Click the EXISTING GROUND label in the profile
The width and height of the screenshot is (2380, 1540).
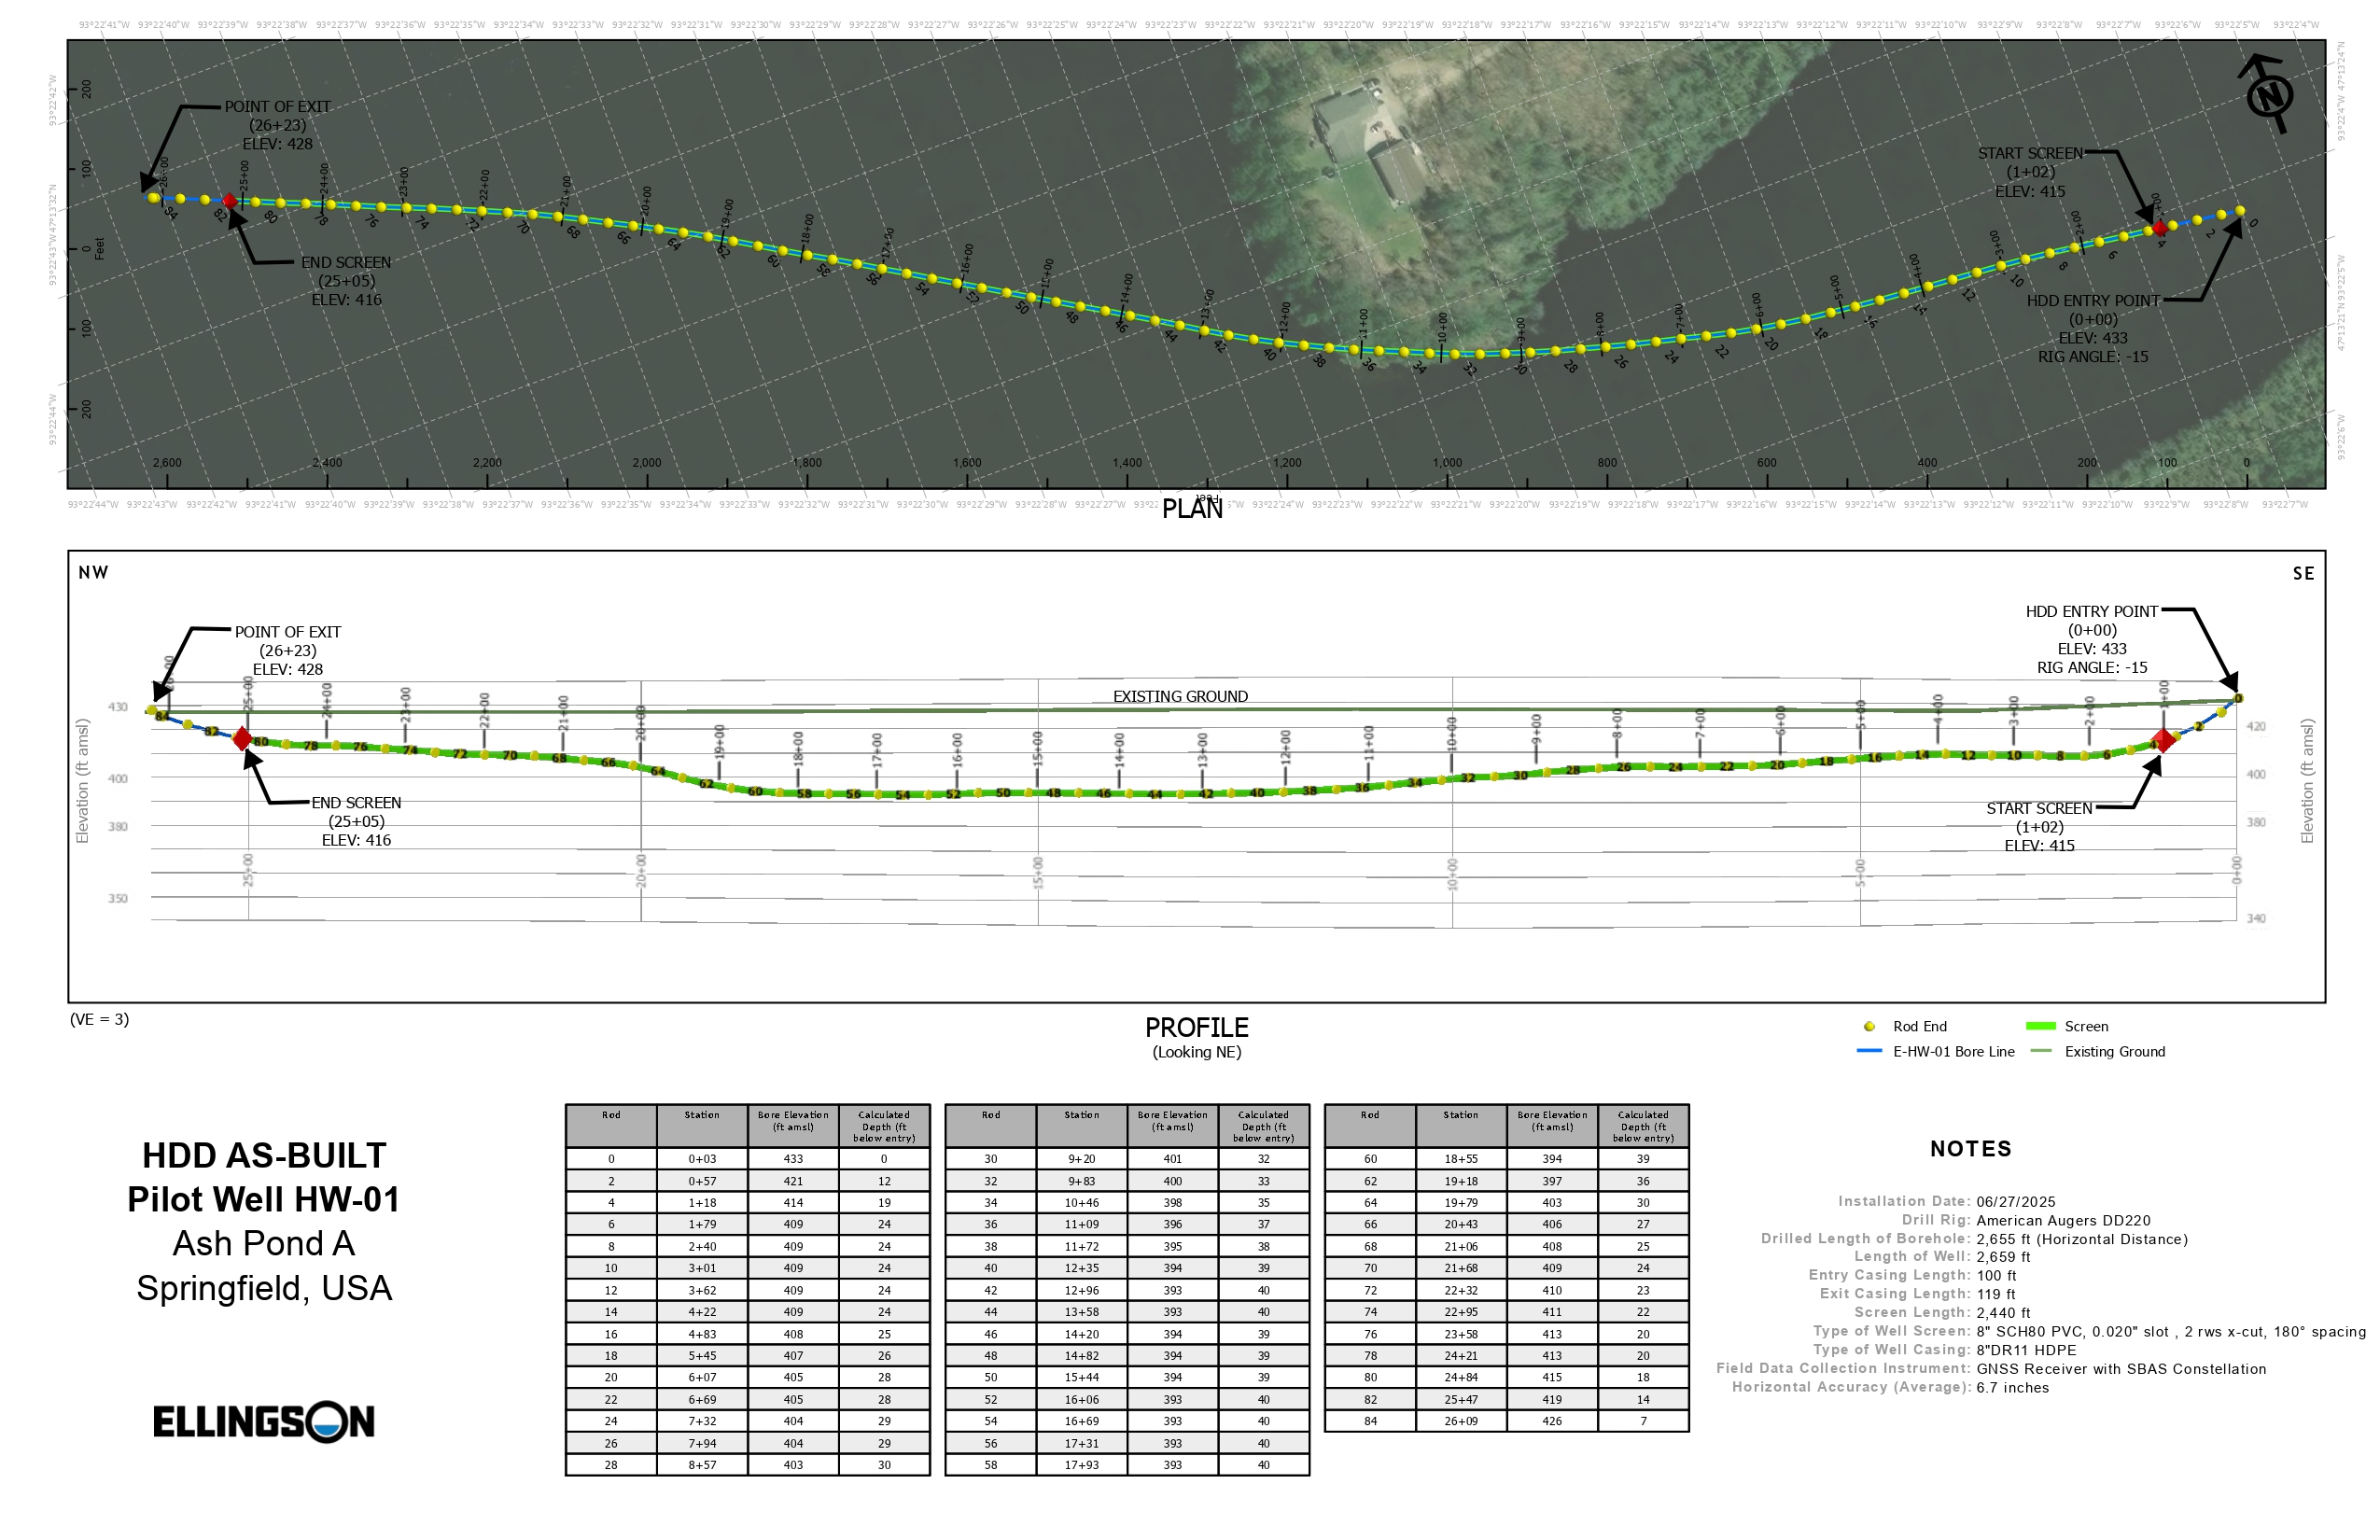tap(1180, 696)
